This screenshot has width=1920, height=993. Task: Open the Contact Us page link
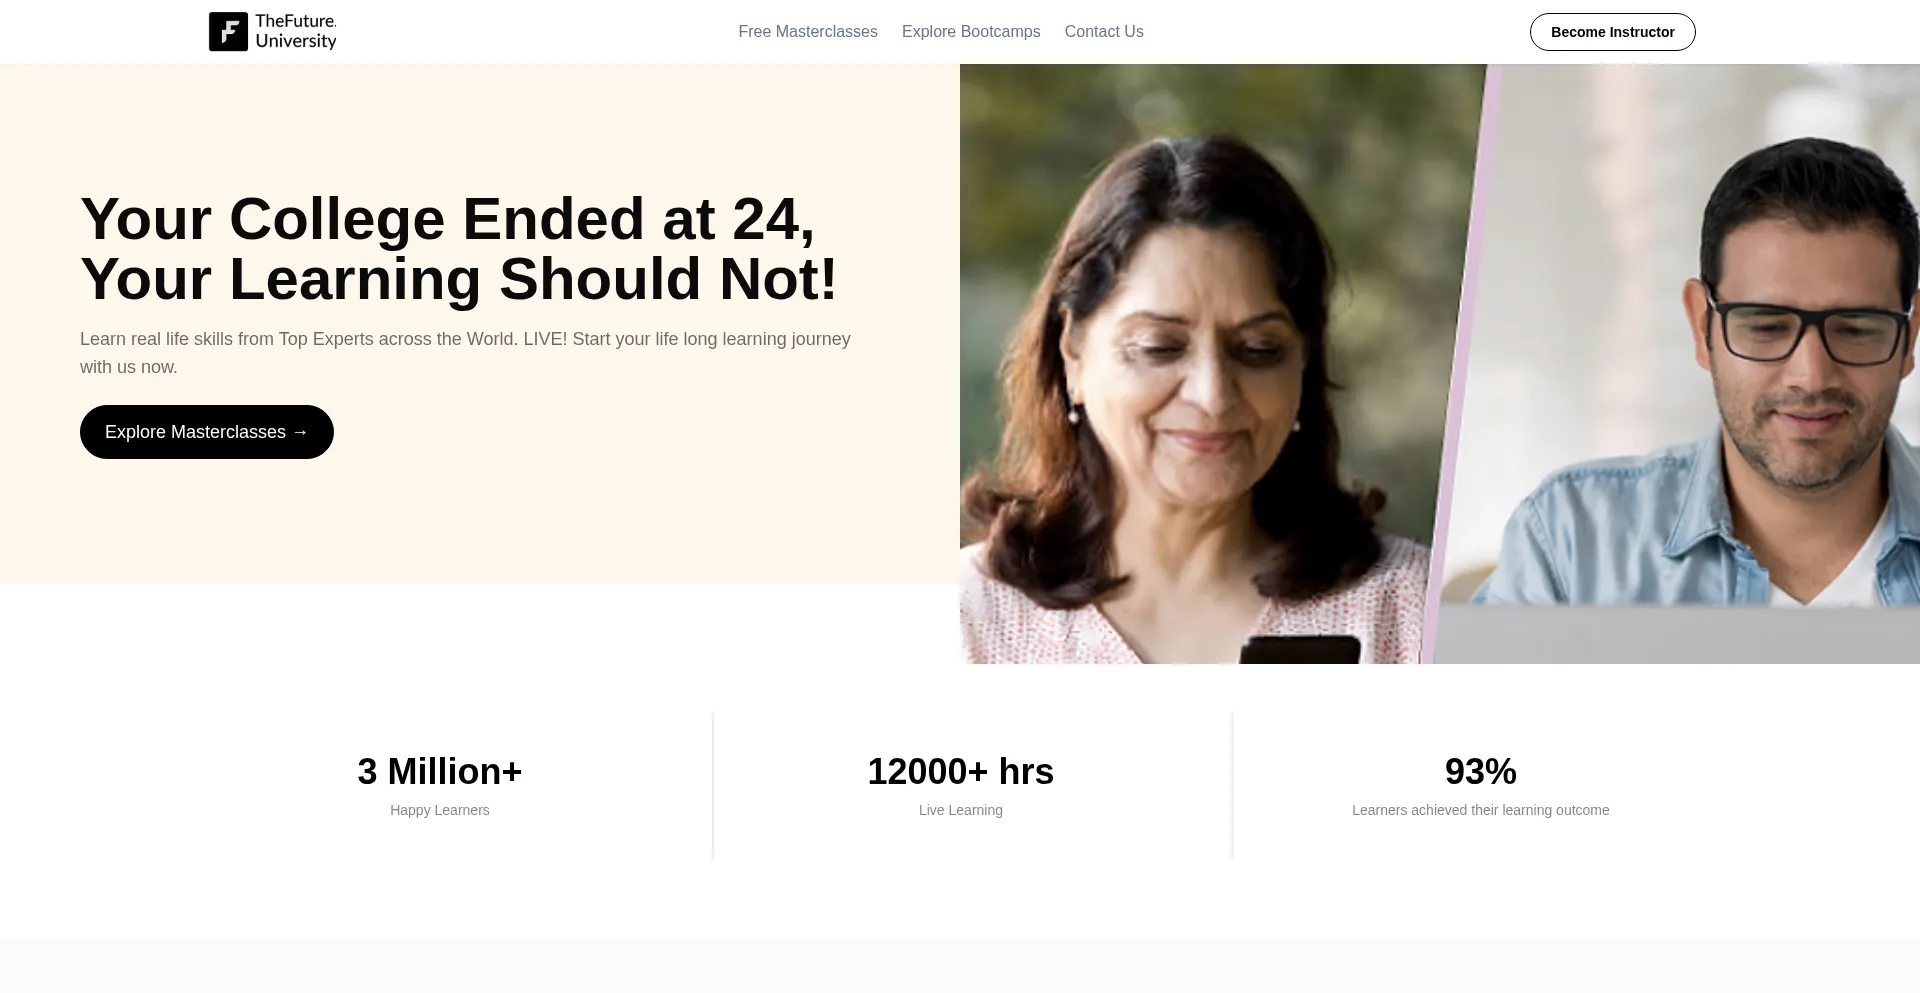click(1104, 32)
